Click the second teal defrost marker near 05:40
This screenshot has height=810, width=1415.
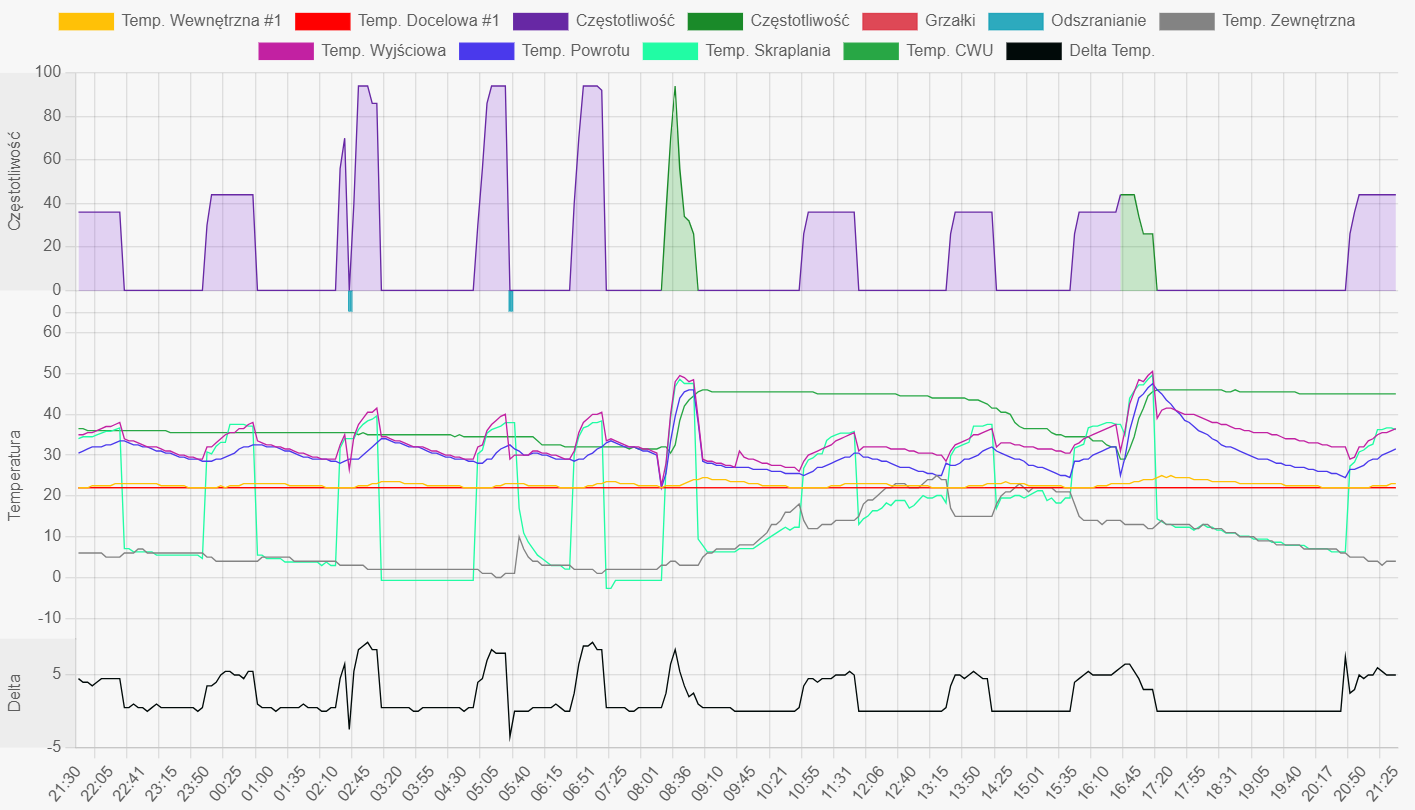pos(510,301)
